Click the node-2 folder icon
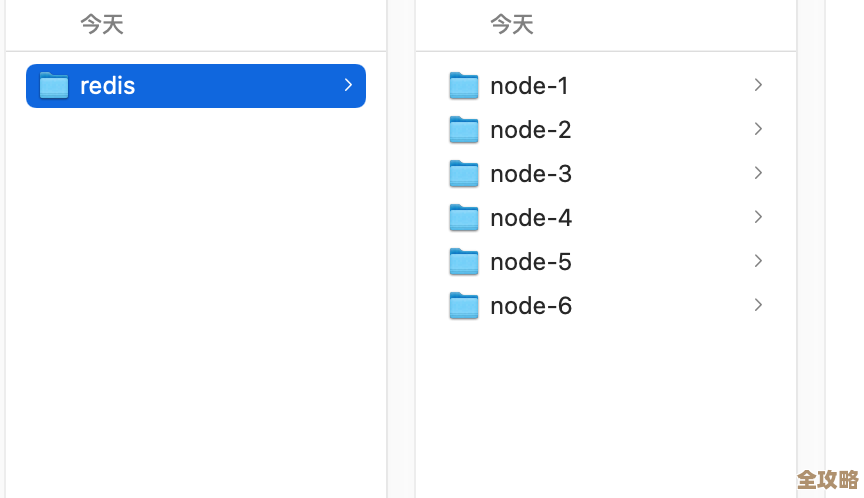 pyautogui.click(x=464, y=130)
